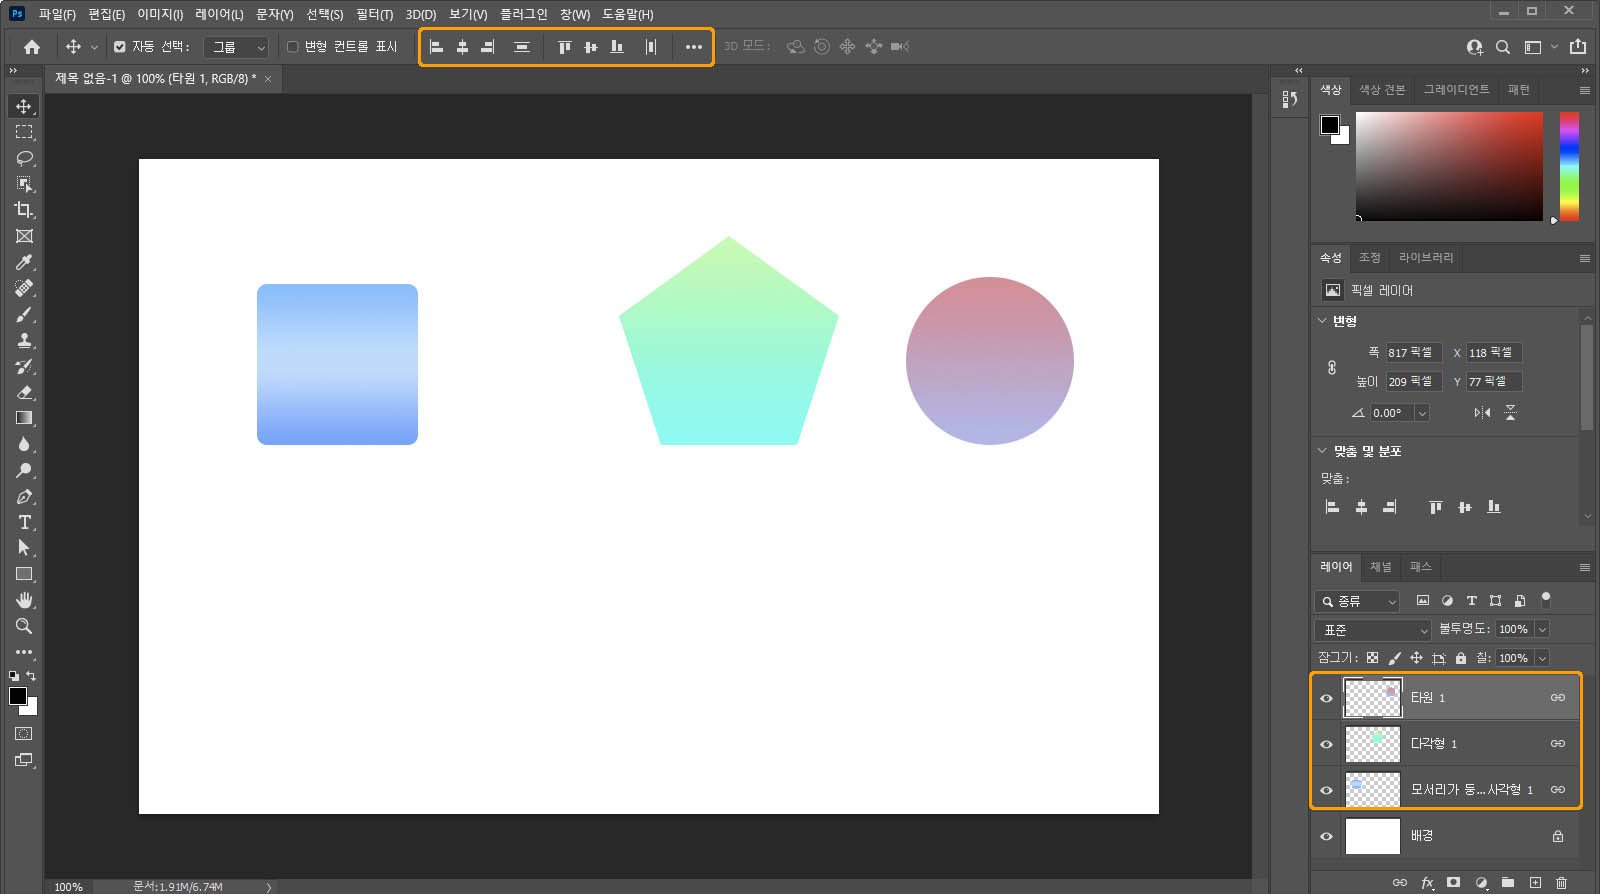
Task: Hide the 타원 1 layer
Action: (x=1327, y=698)
